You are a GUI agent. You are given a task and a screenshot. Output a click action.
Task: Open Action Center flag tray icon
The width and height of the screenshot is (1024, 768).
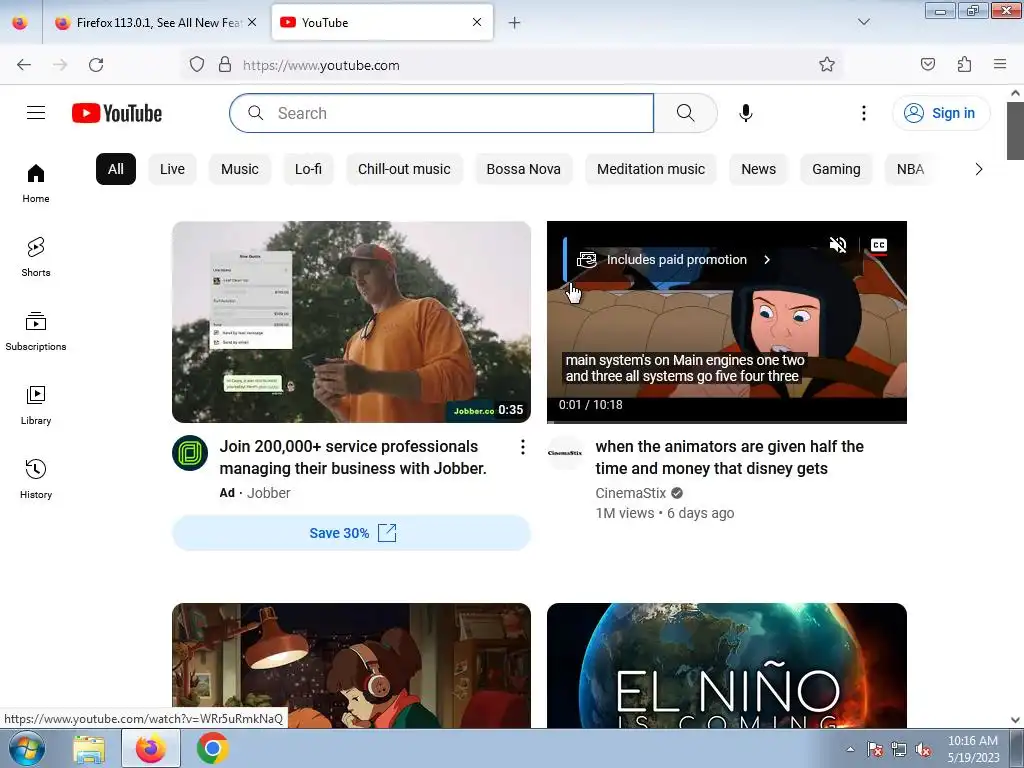875,750
